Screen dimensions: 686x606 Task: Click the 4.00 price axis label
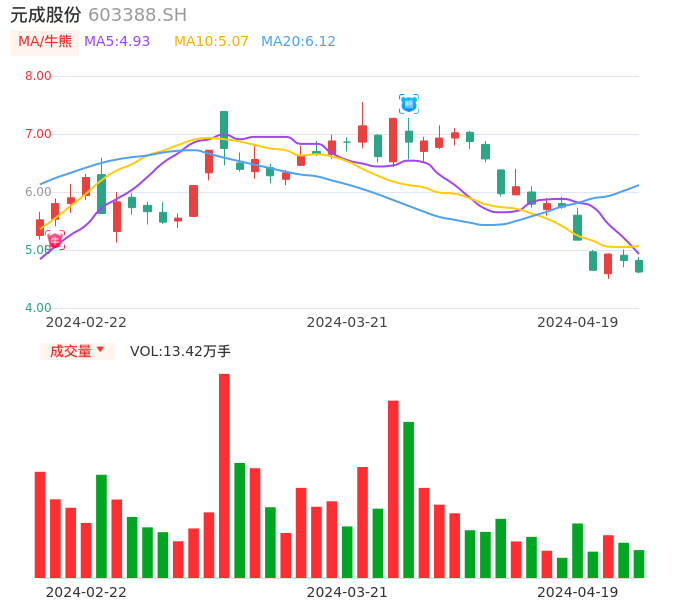38,308
